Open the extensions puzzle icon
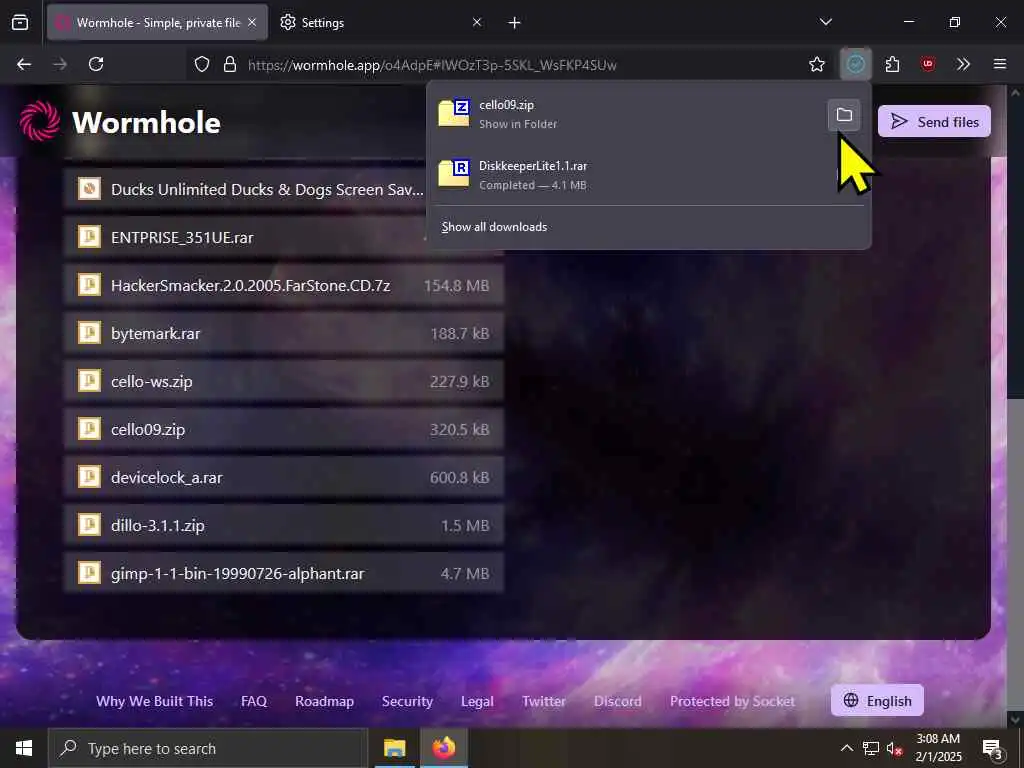The width and height of the screenshot is (1024, 768). (x=892, y=64)
